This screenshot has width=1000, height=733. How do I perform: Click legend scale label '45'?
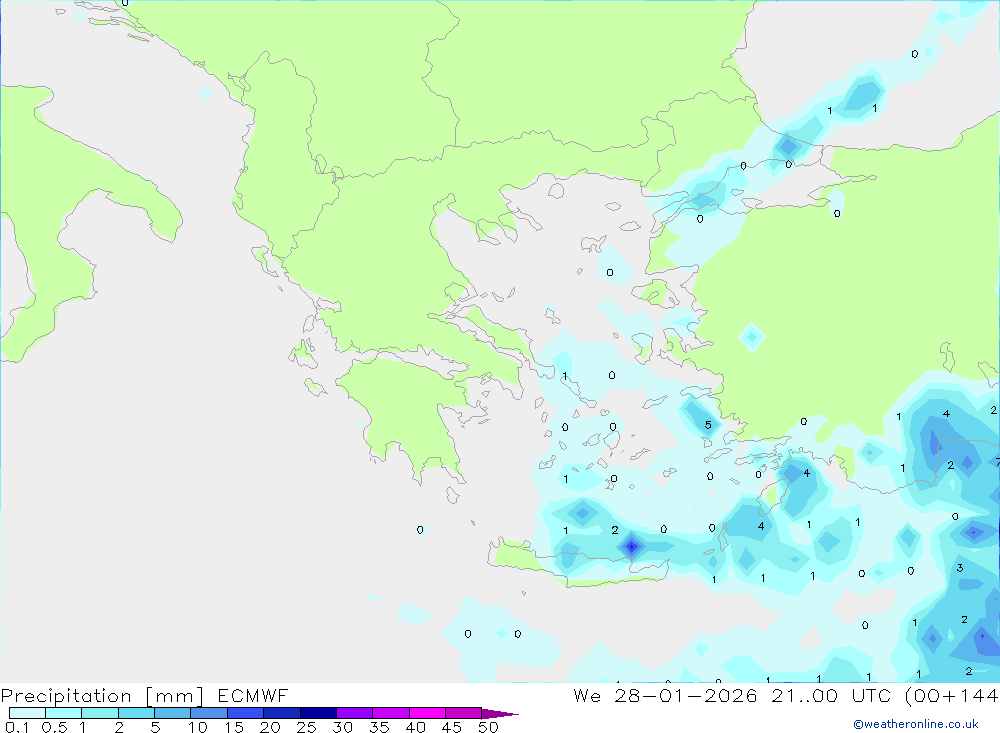click(452, 727)
